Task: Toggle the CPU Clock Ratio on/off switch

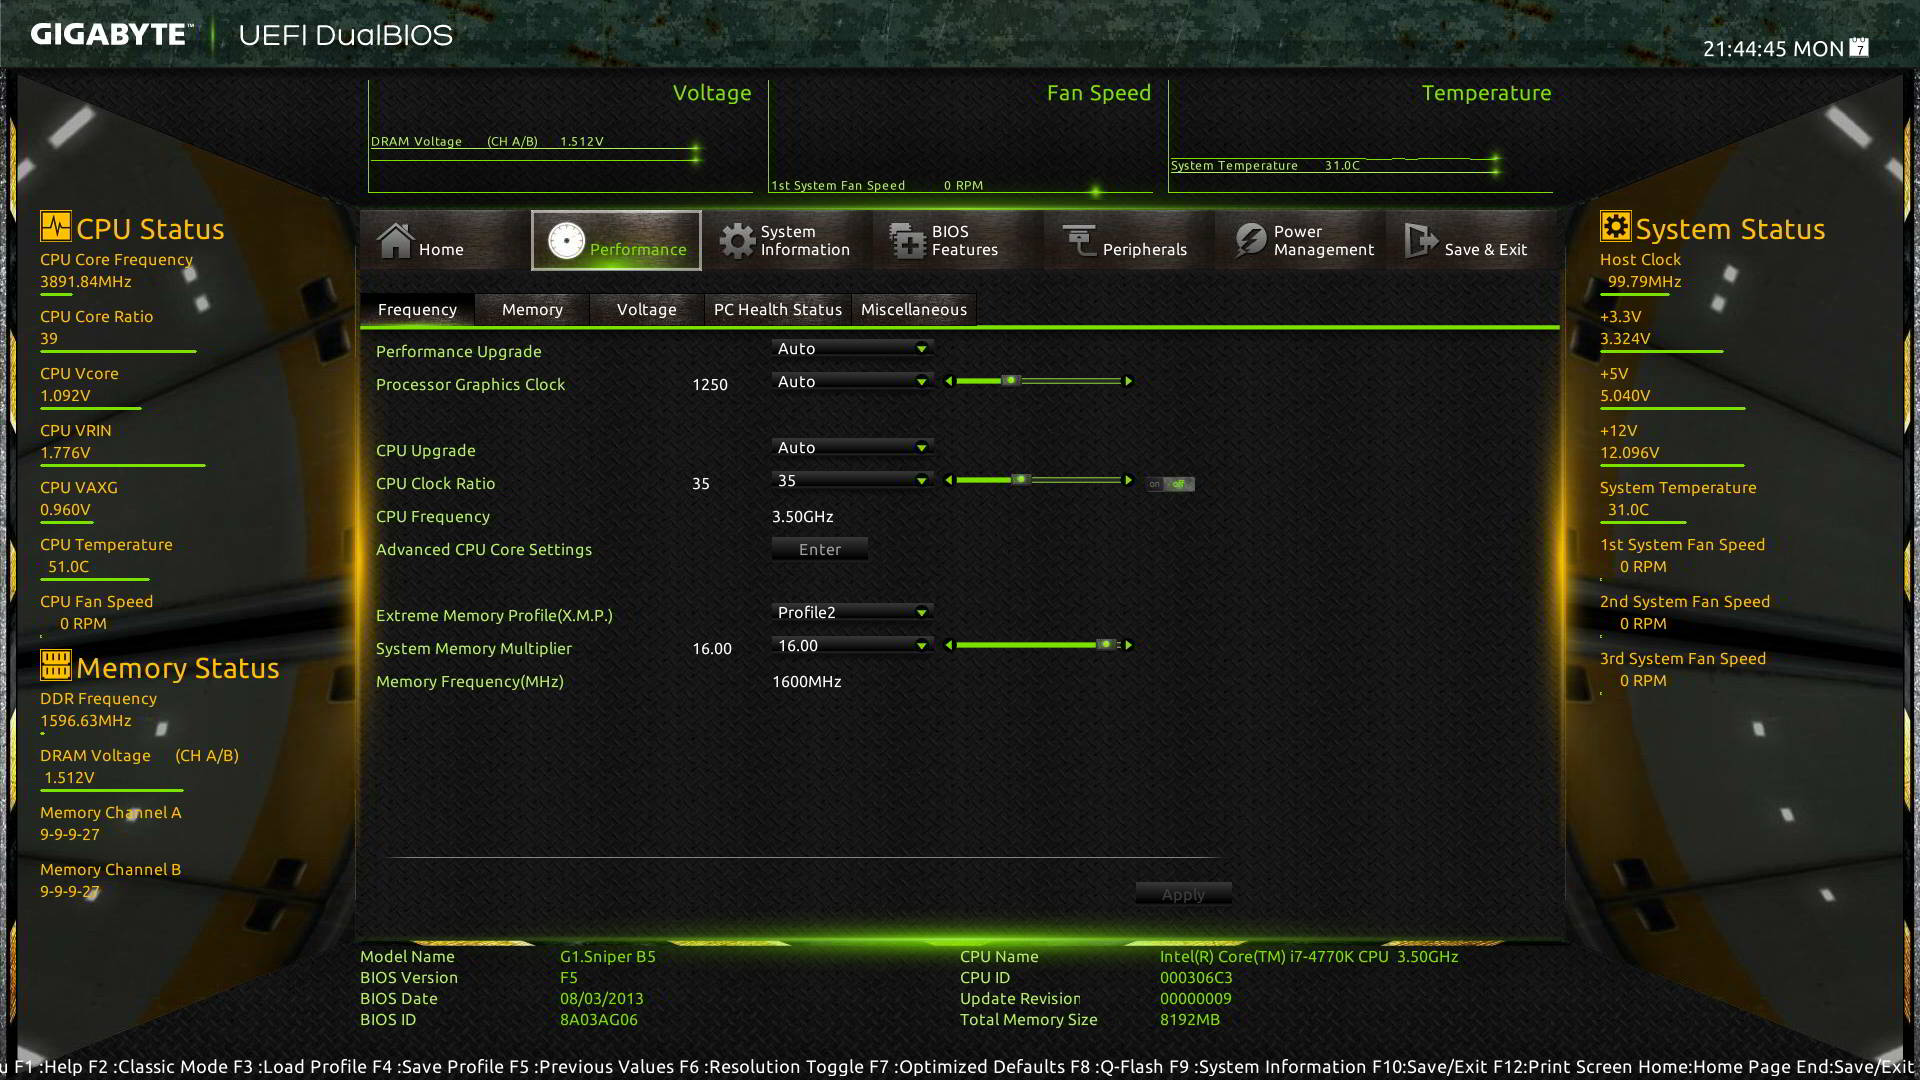Action: tap(1170, 484)
